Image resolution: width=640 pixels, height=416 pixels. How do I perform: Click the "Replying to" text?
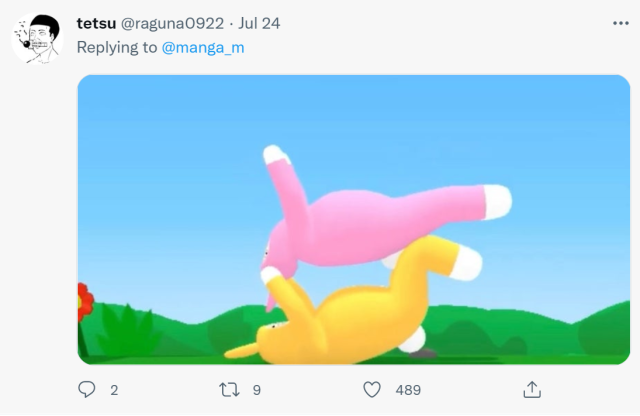tap(116, 46)
